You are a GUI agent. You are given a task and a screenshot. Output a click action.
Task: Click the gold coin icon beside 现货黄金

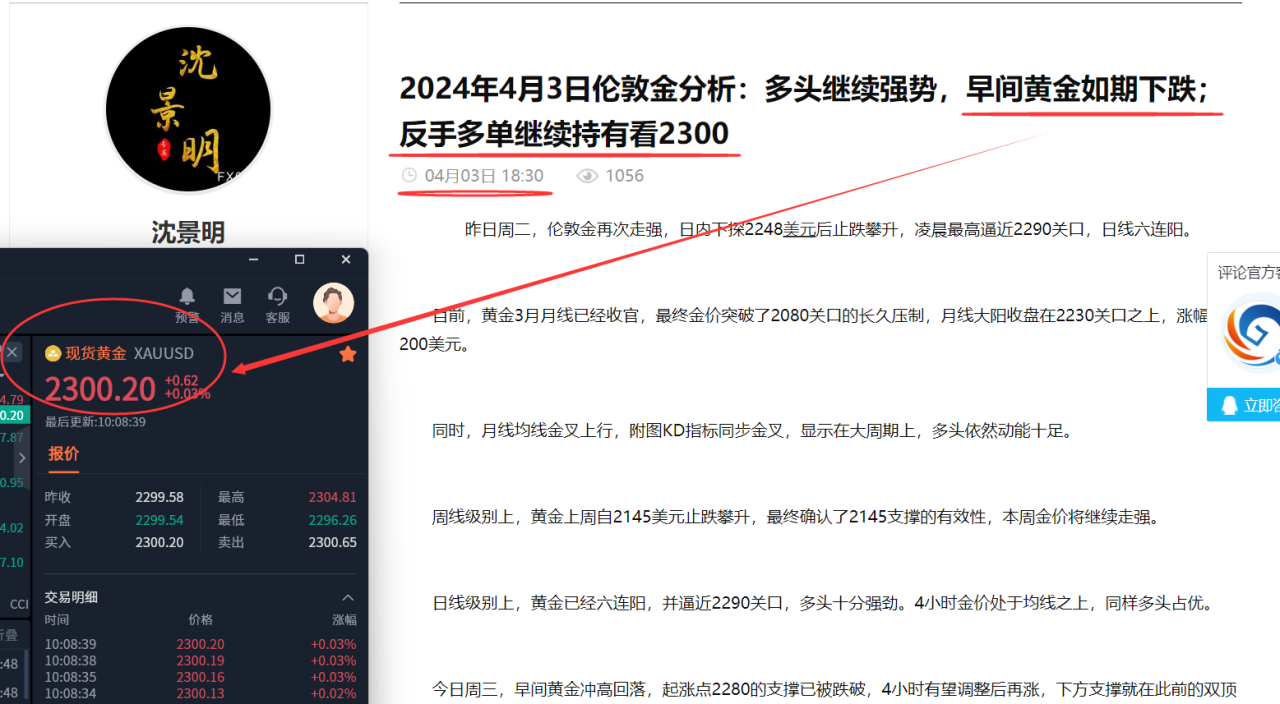[53, 353]
